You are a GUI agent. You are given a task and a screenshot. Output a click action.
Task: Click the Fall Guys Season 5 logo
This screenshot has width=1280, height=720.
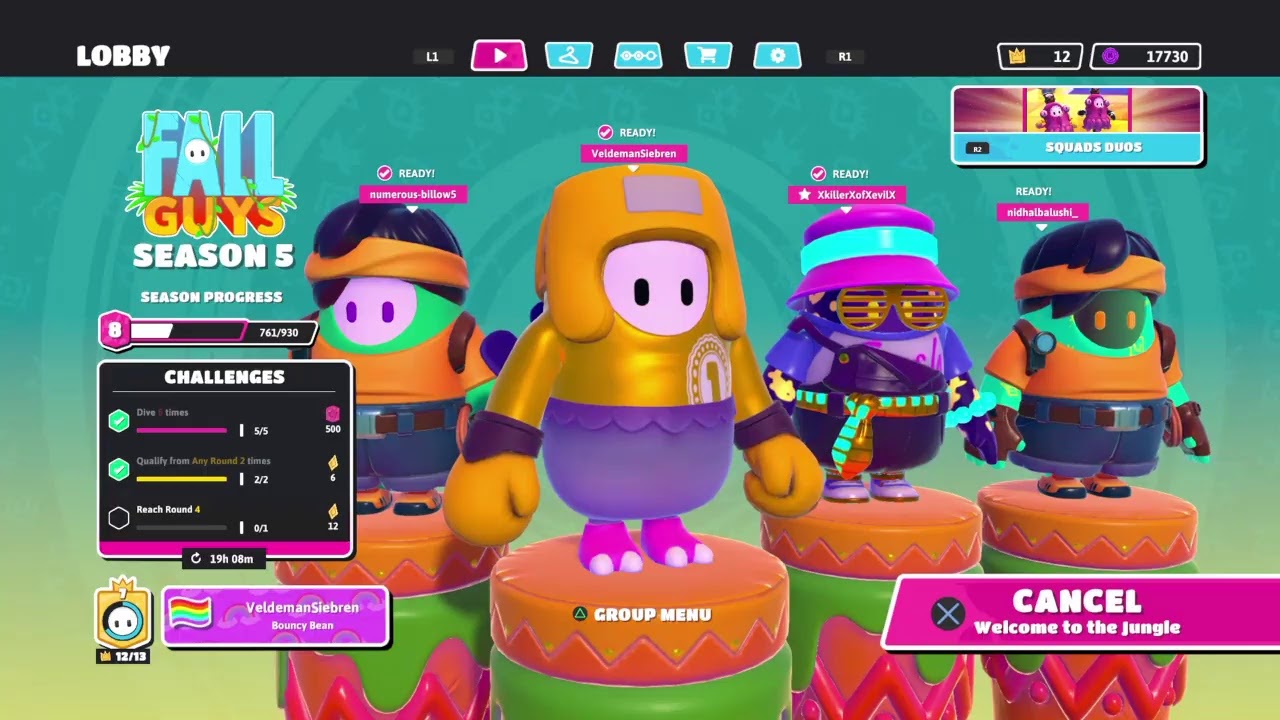[212, 190]
